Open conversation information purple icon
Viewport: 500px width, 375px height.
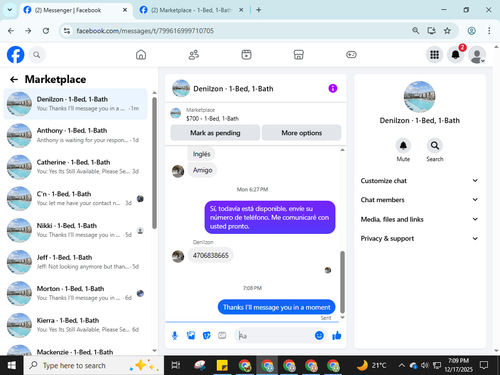[x=333, y=88]
